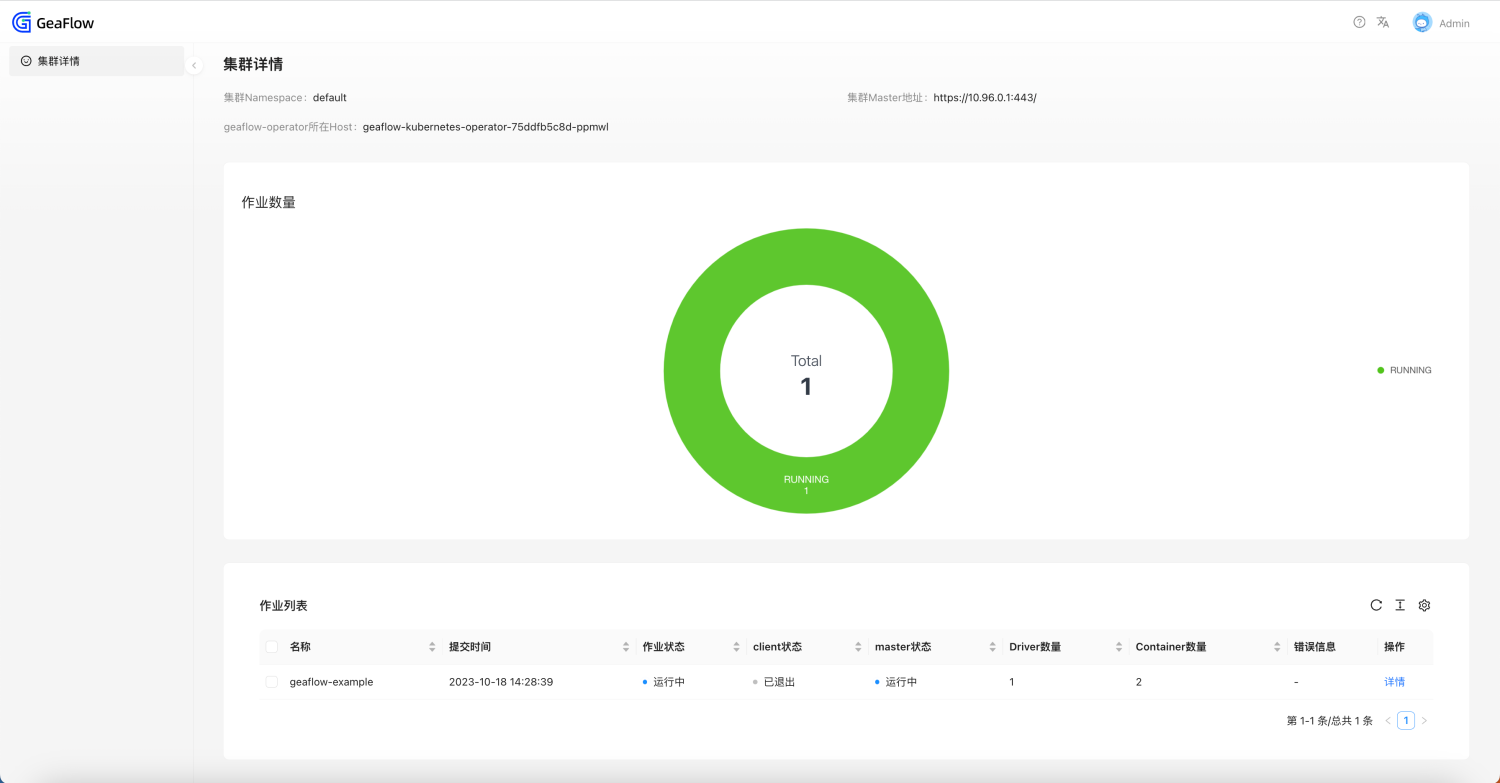
Task: Click the Admin avatar icon
Action: pyautogui.click(x=1422, y=22)
